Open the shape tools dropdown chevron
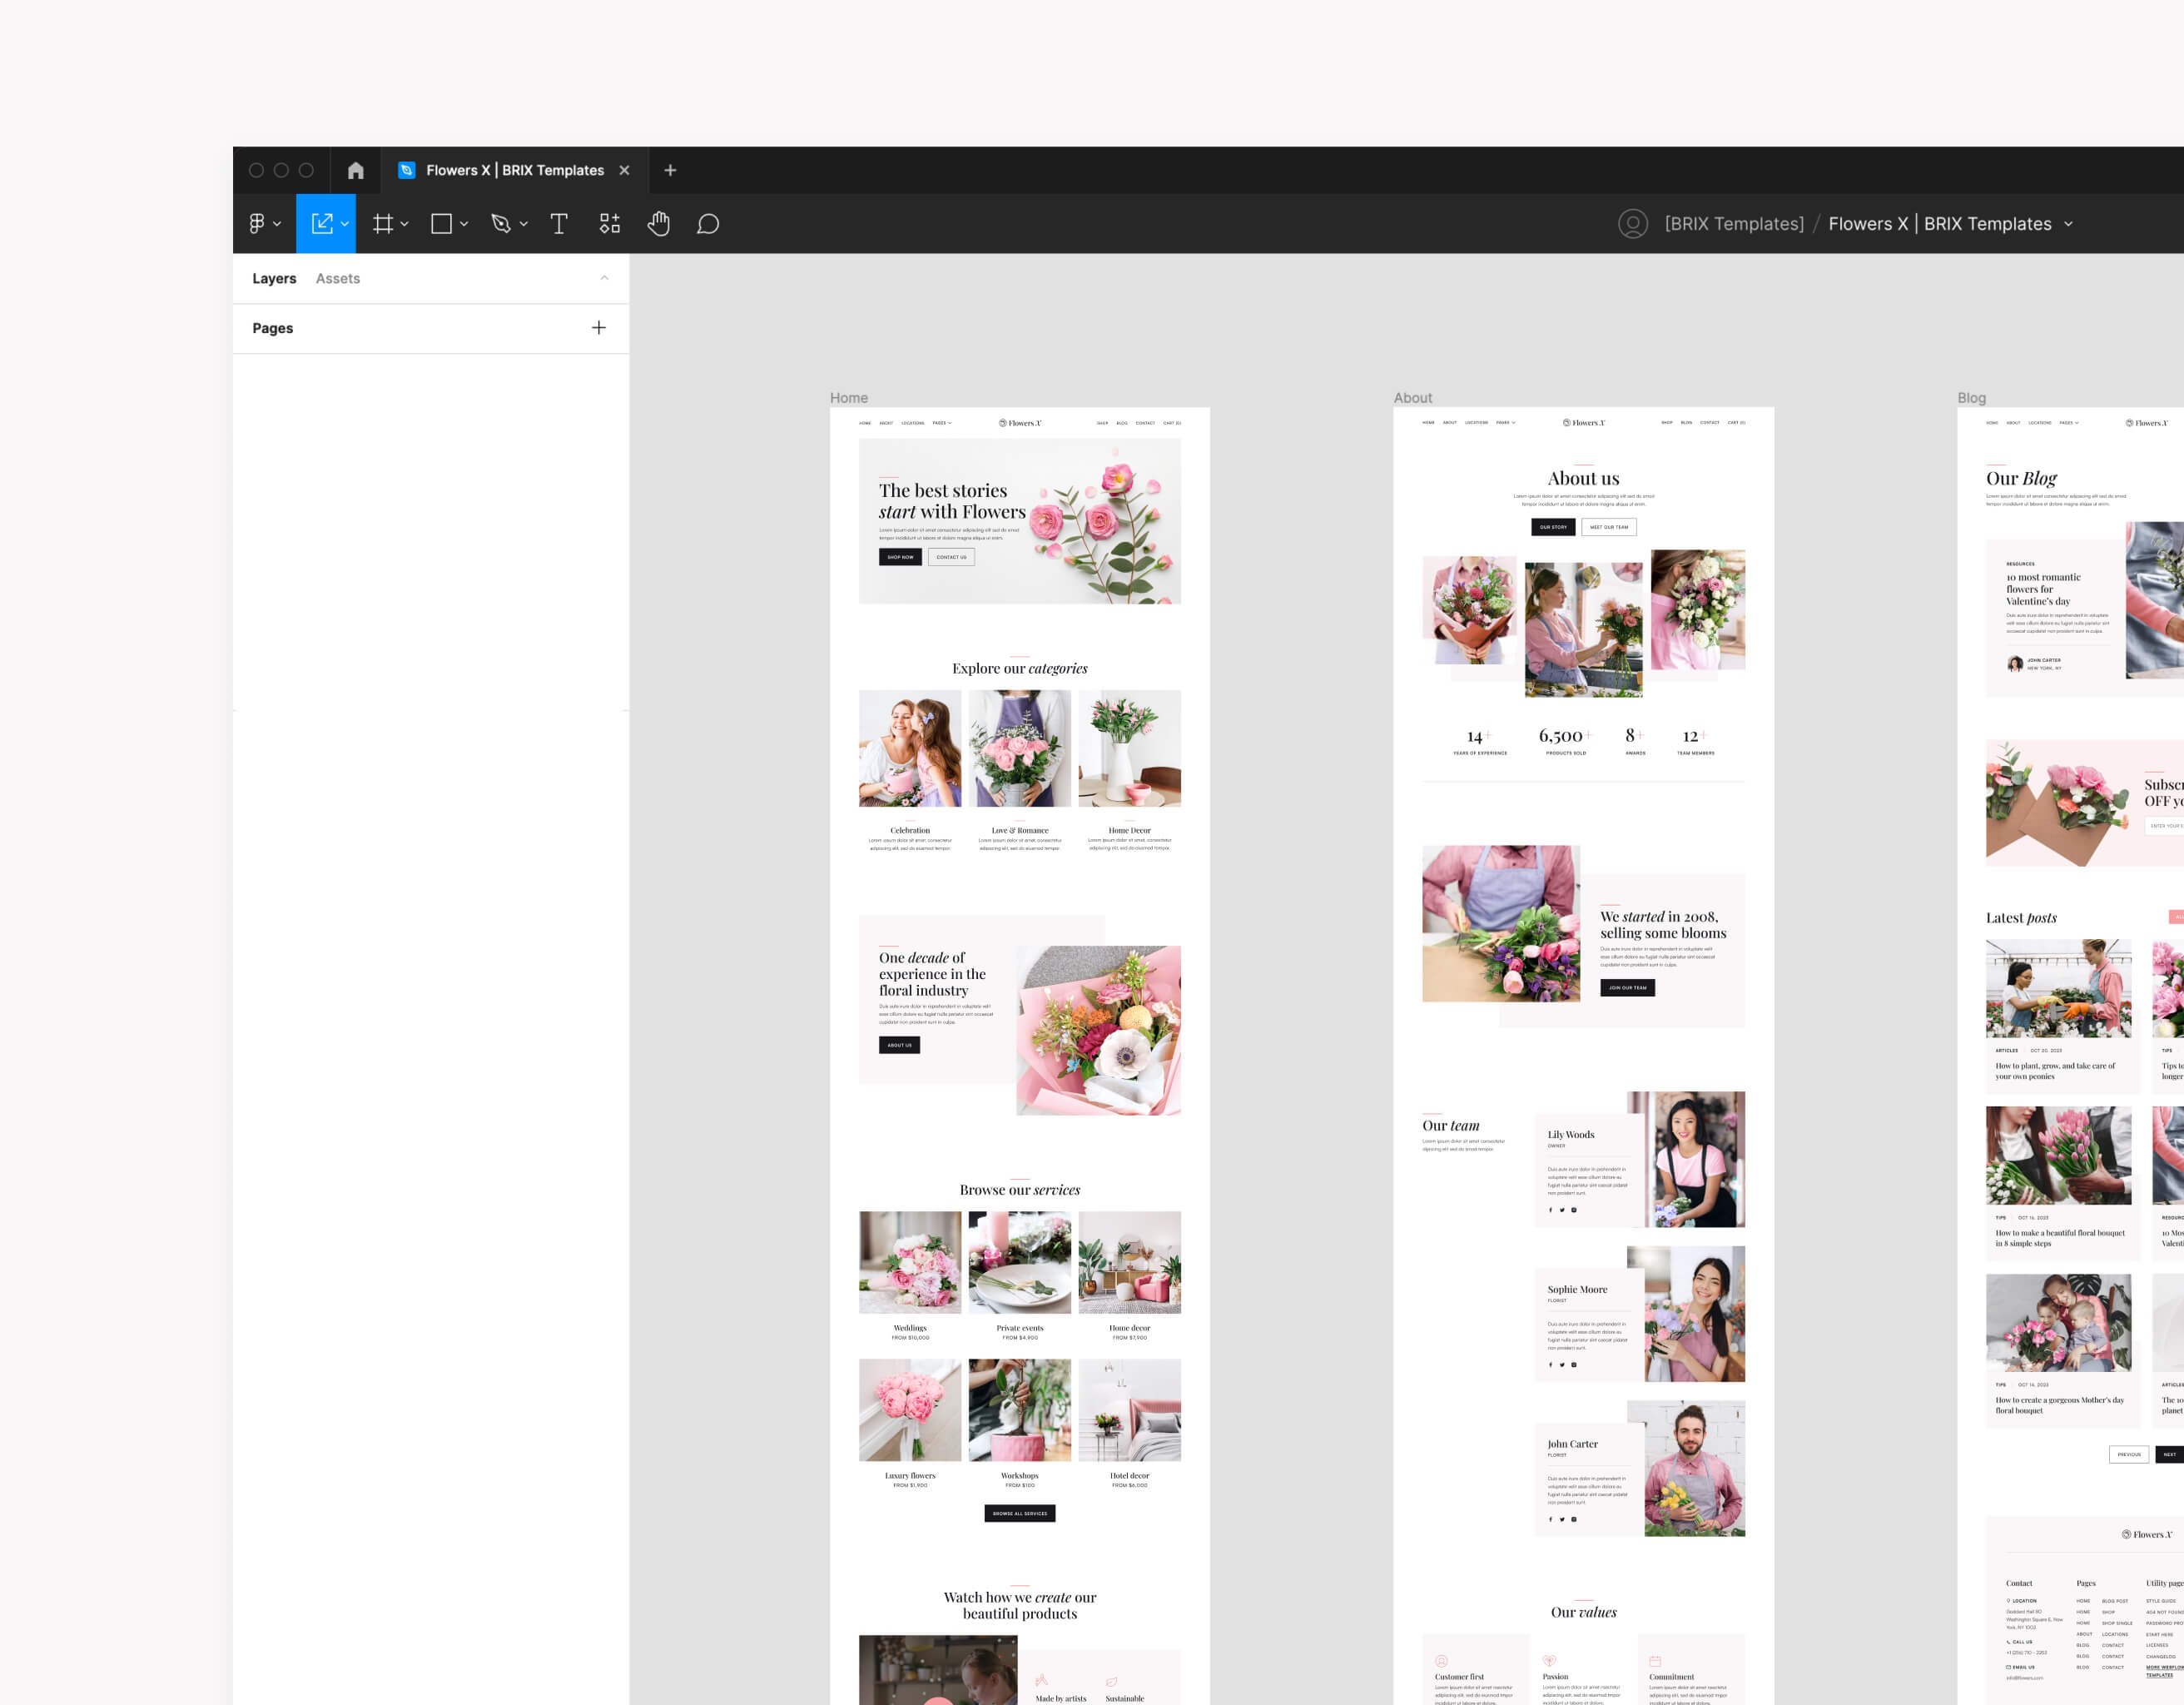Viewport: 2184px width, 1705px height. [464, 224]
